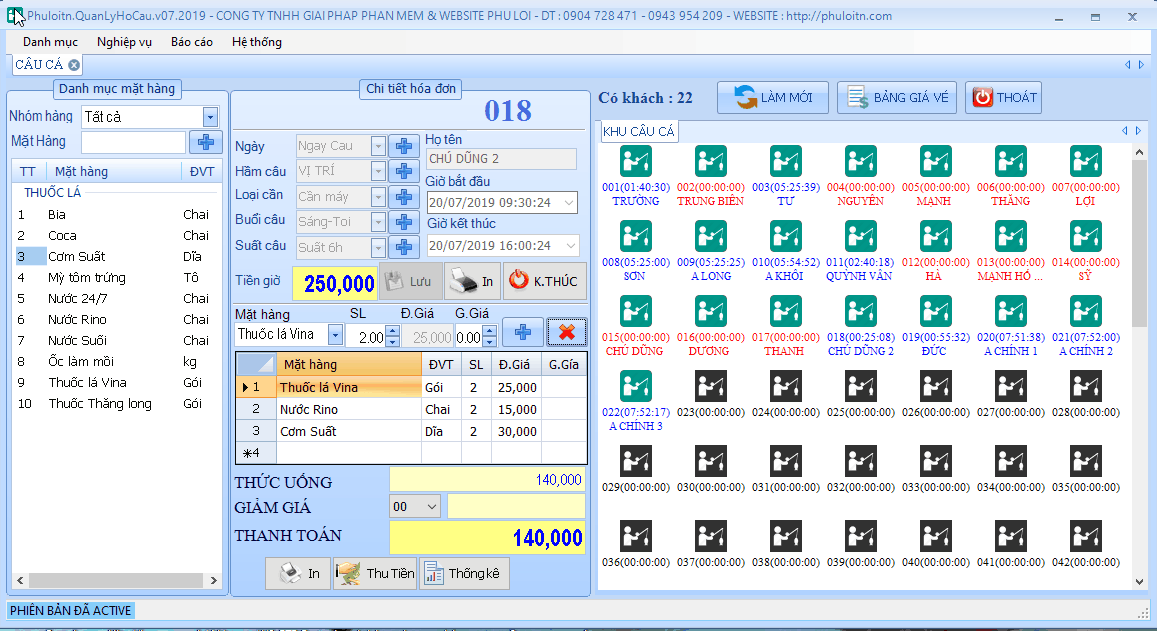This screenshot has width=1157, height=631.
Task: Click the GIẢM GIÁ amount field
Action: click(x=516, y=507)
